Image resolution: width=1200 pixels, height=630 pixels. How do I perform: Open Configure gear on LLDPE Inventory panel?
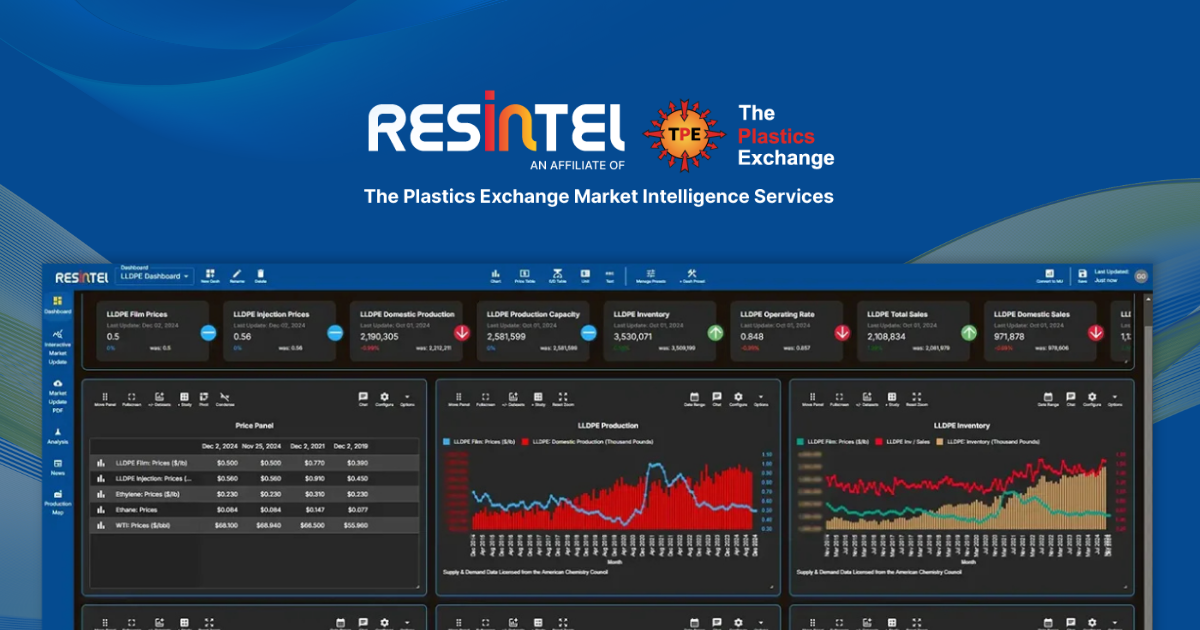pyautogui.click(x=1091, y=399)
